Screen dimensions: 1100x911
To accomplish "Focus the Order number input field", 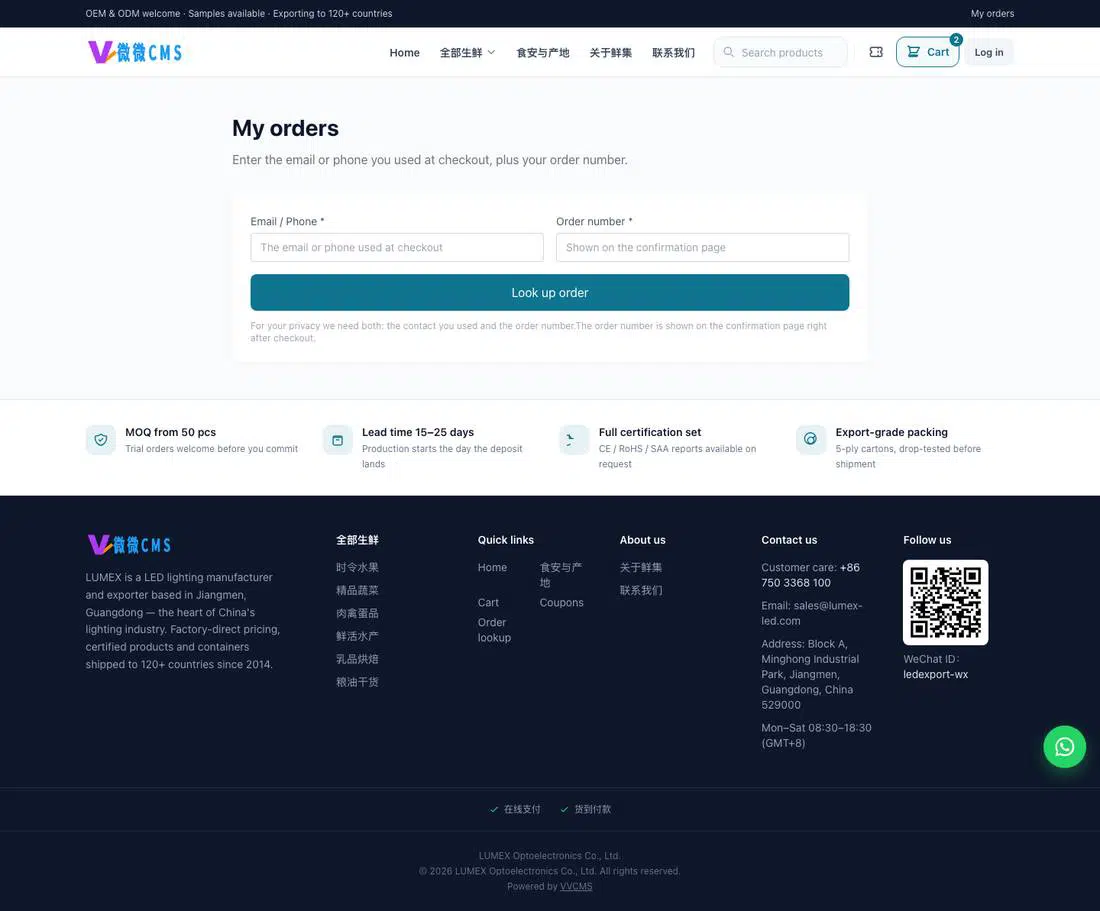I will coord(702,248).
